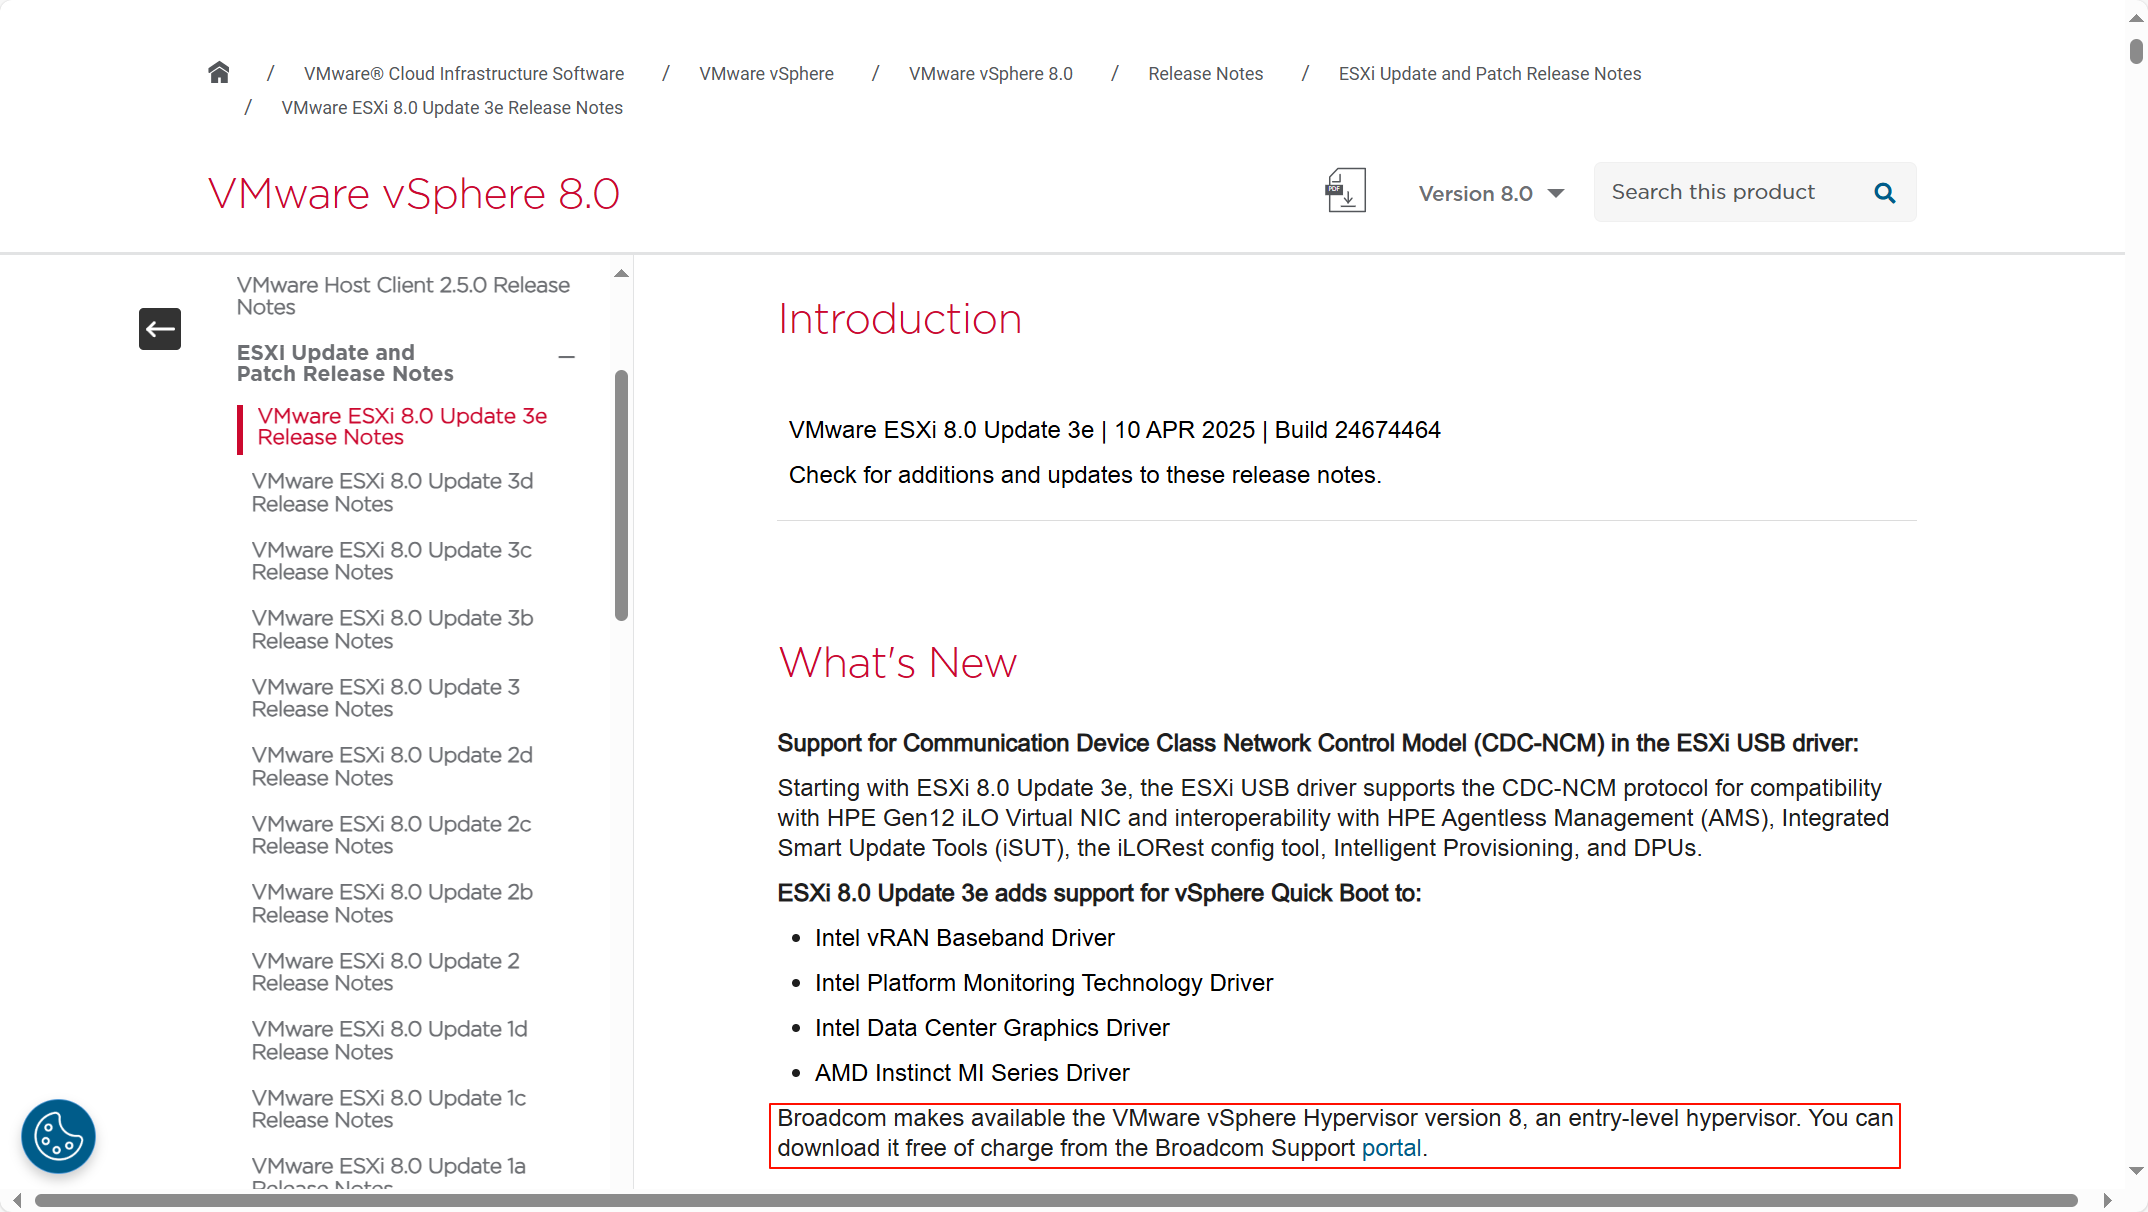Image resolution: width=2148 pixels, height=1212 pixels.
Task: Collapse sidebar with back arrow button
Action: (160, 329)
